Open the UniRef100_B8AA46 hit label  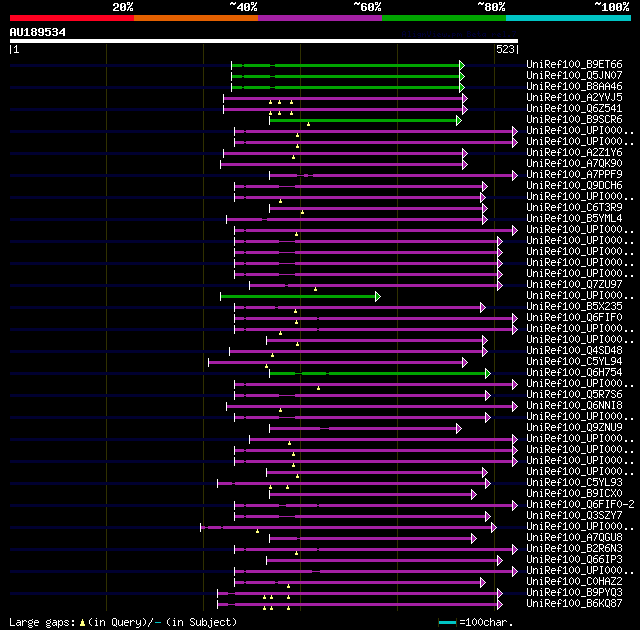pos(574,87)
